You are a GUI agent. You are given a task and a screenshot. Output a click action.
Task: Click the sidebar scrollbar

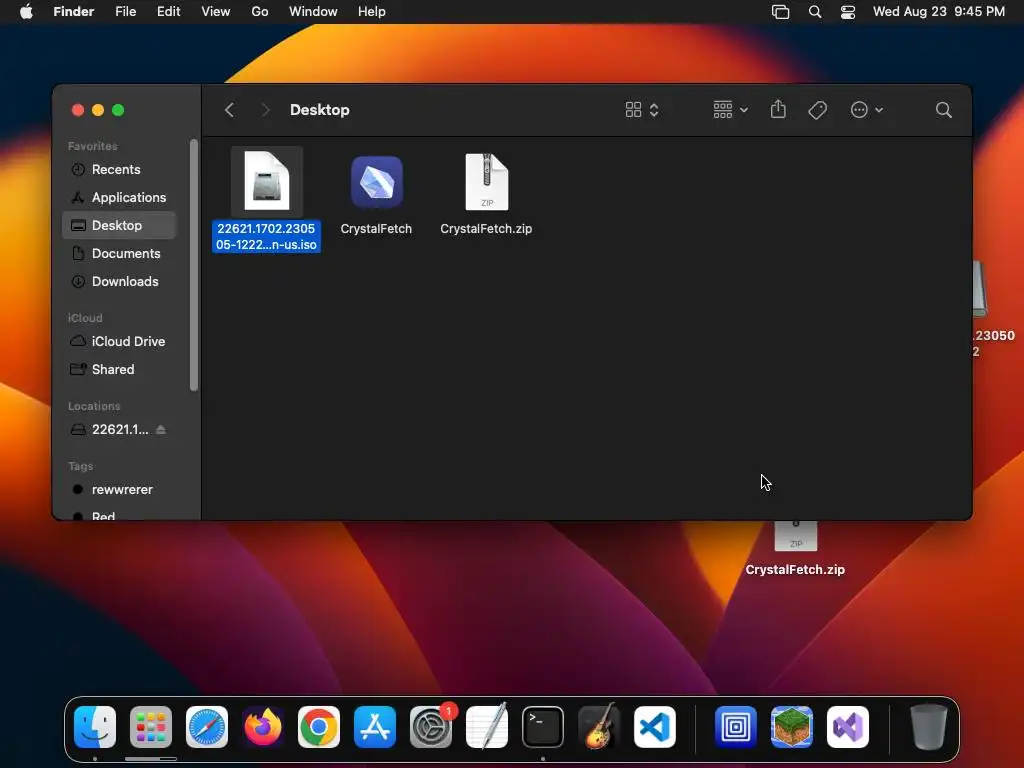[x=193, y=265]
